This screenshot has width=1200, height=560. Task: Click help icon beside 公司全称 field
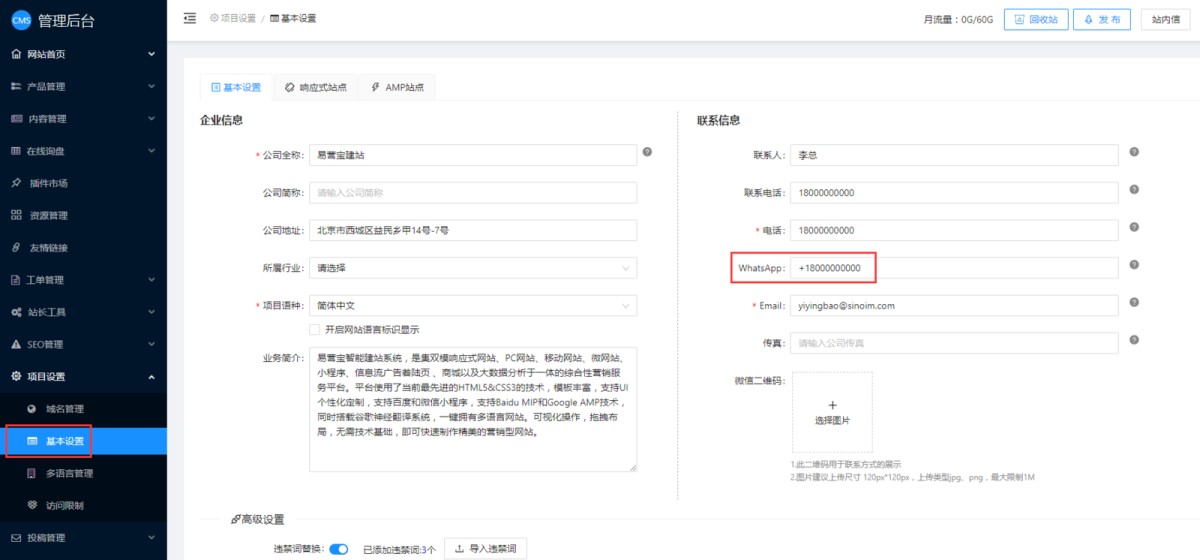coord(647,152)
